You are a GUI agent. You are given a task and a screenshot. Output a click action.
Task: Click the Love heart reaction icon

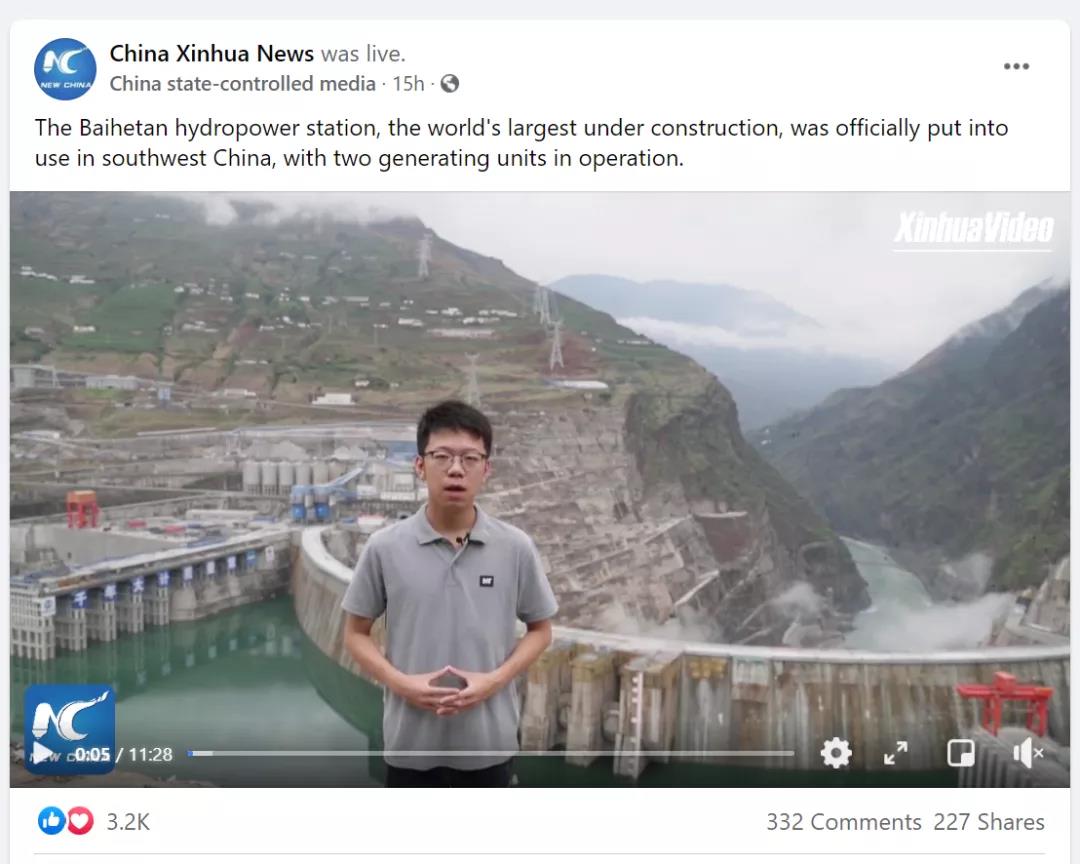pos(79,821)
